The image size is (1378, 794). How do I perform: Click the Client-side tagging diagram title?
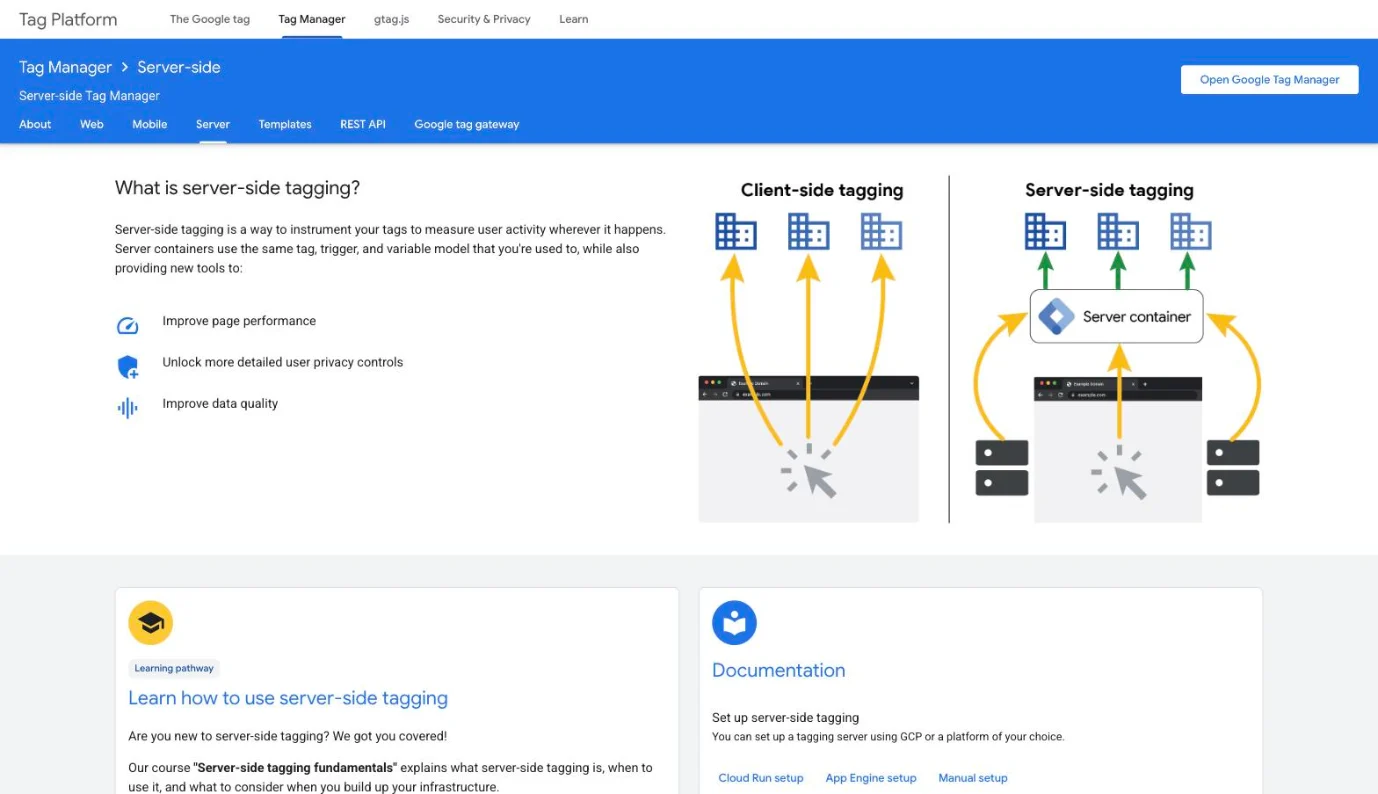click(822, 190)
